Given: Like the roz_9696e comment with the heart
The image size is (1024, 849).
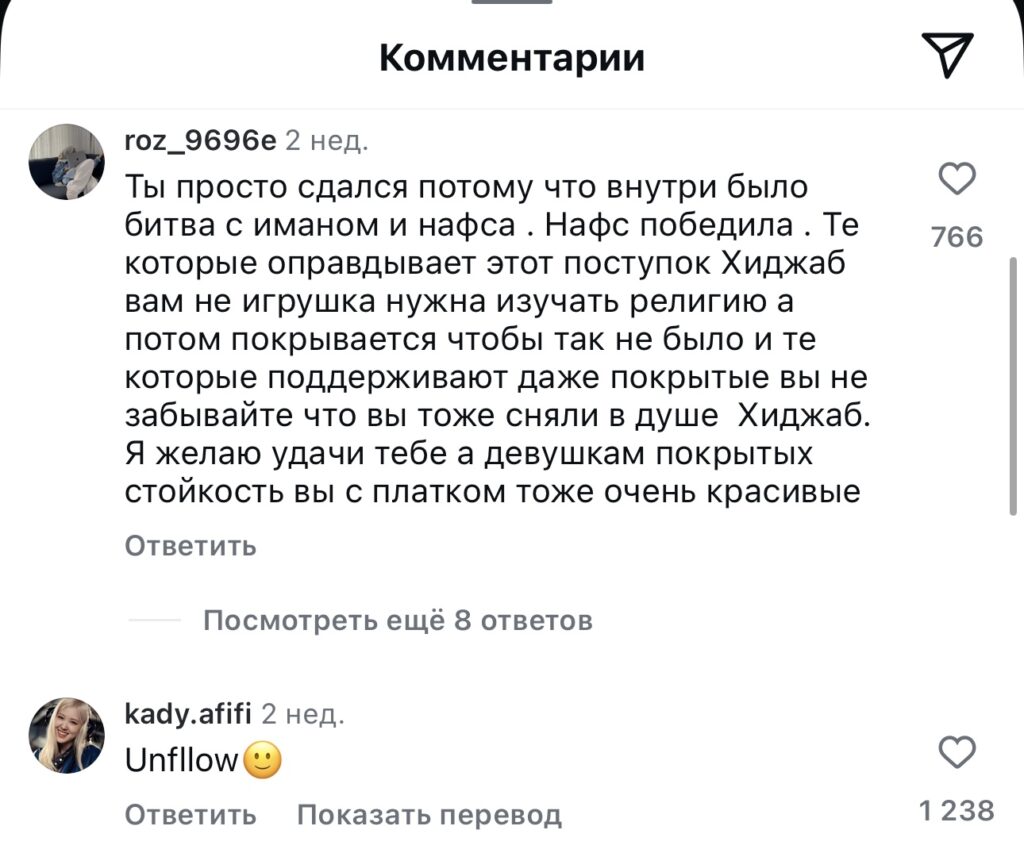Looking at the screenshot, I should 958,180.
